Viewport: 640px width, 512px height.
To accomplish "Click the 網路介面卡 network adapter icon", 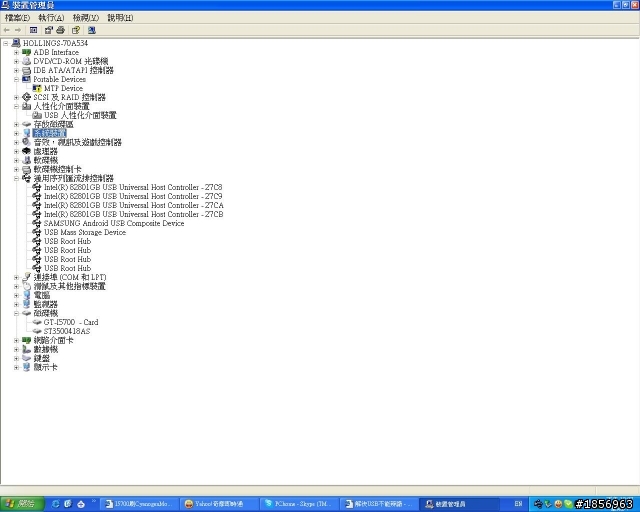I will [x=27, y=341].
